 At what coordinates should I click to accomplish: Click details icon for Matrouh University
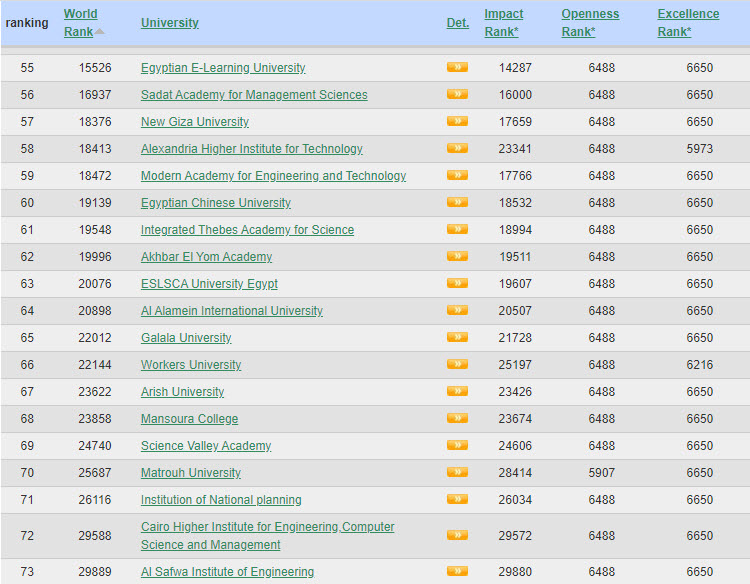tap(457, 473)
